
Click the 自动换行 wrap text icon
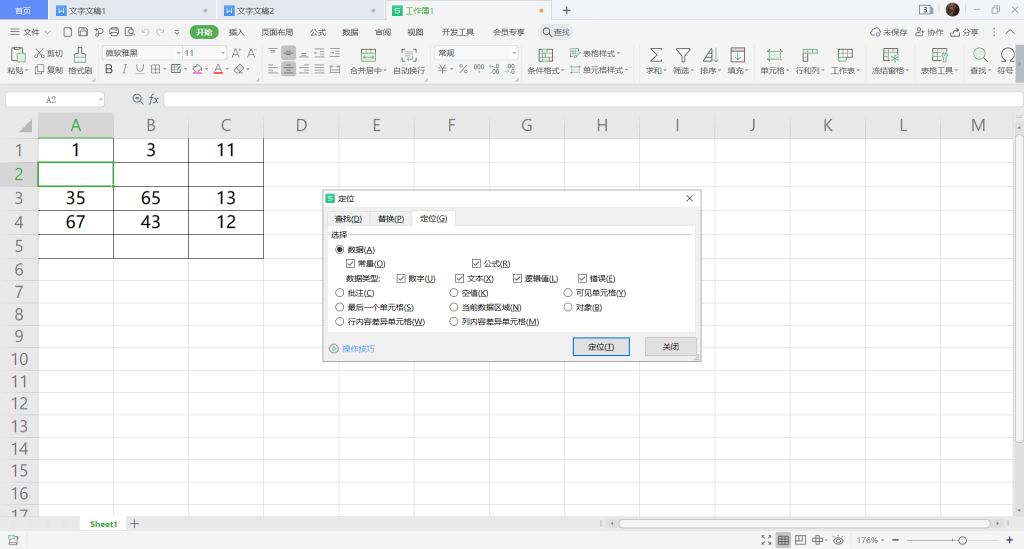tap(409, 55)
